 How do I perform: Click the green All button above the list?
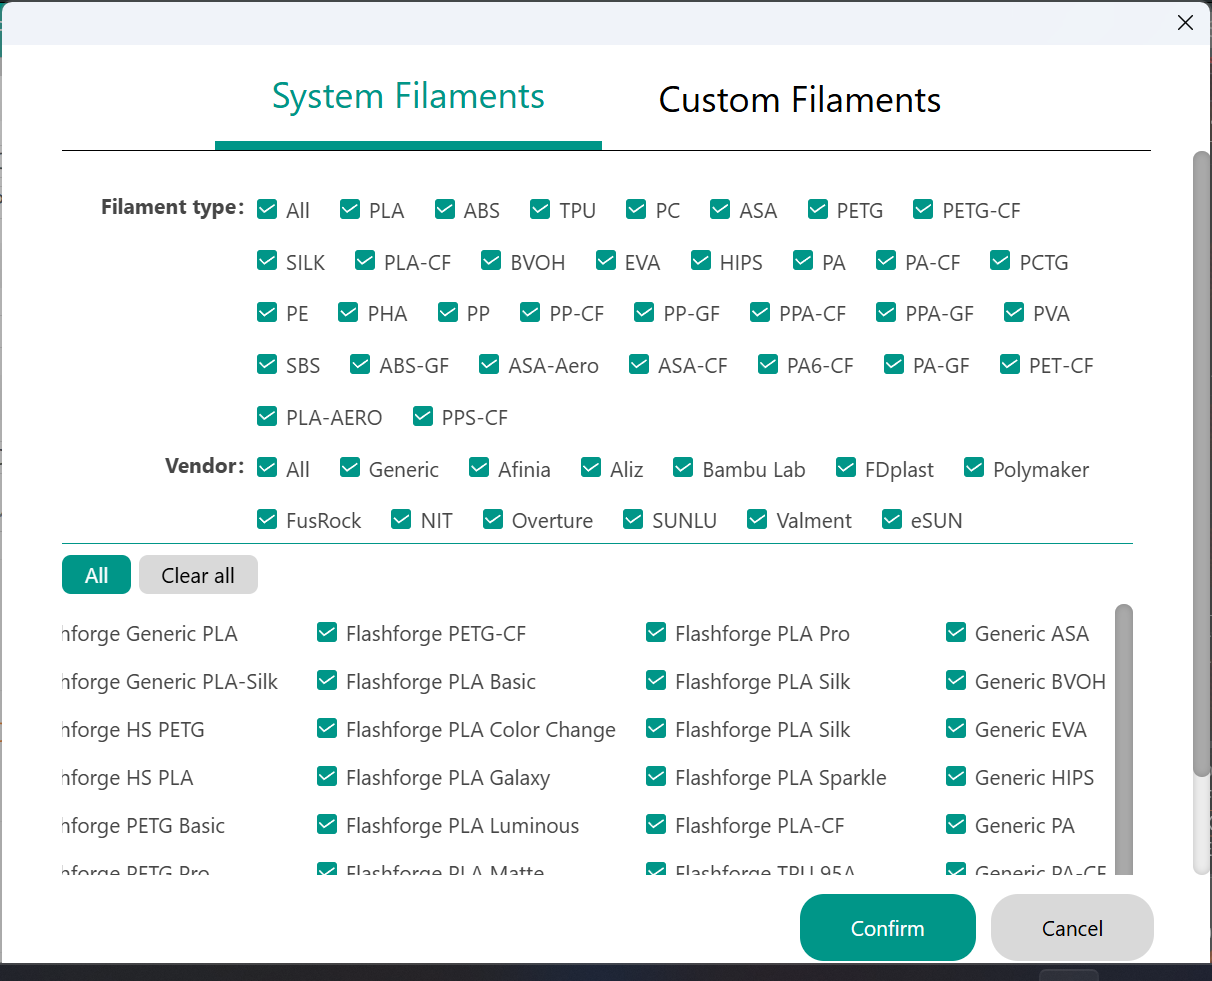tap(96, 575)
